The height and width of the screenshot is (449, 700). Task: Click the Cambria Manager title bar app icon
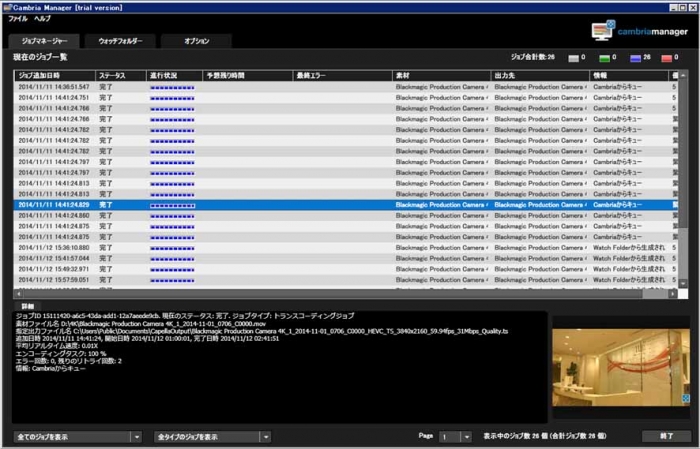6,7
